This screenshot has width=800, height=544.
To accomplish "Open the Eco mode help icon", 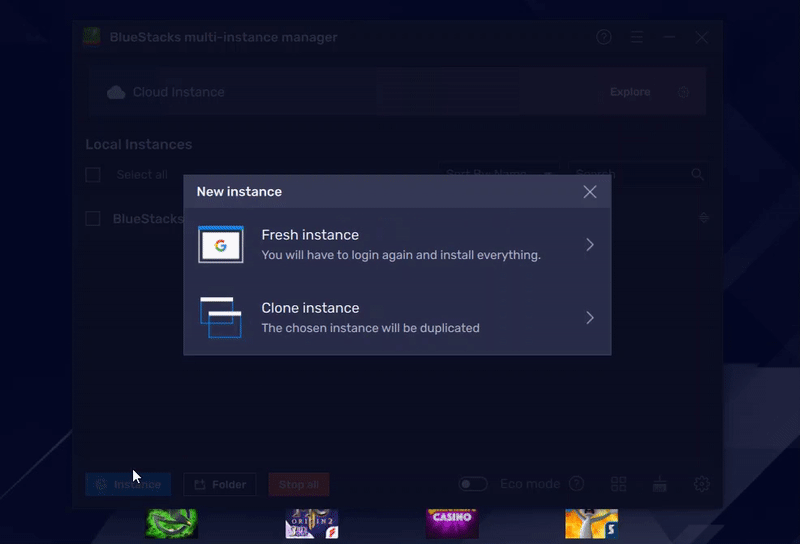I will tap(577, 483).
